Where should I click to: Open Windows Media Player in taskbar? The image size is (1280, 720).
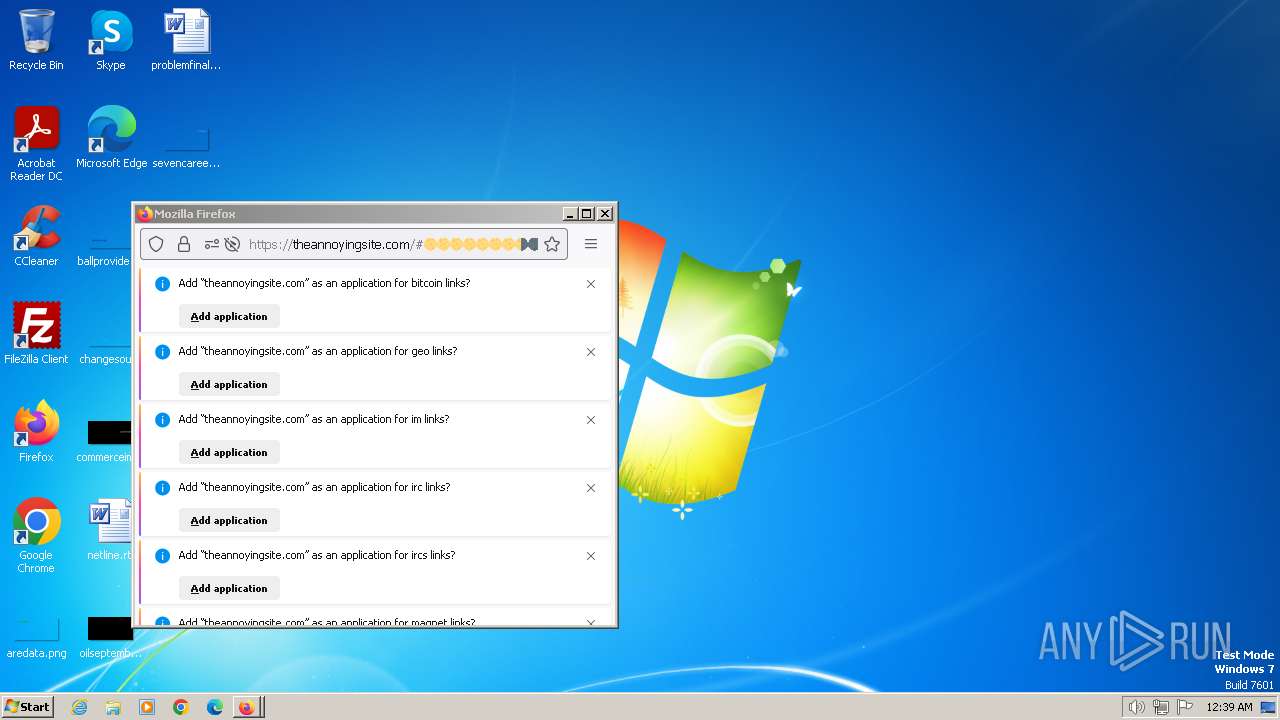pyautogui.click(x=147, y=707)
